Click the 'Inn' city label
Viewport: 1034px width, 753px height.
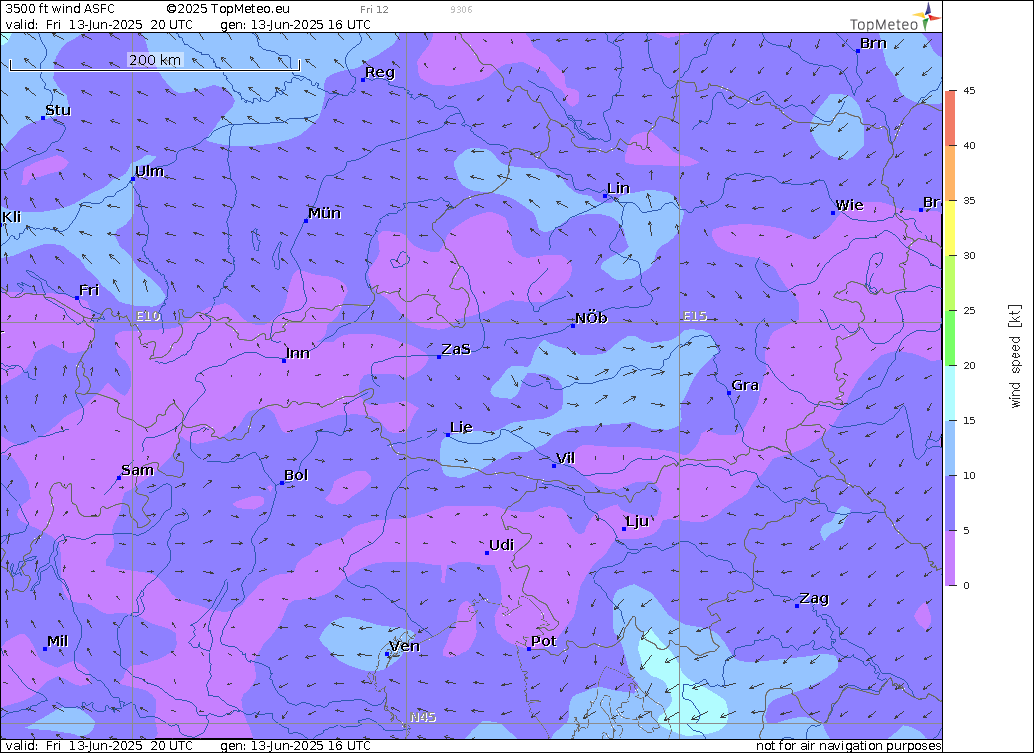(x=297, y=353)
